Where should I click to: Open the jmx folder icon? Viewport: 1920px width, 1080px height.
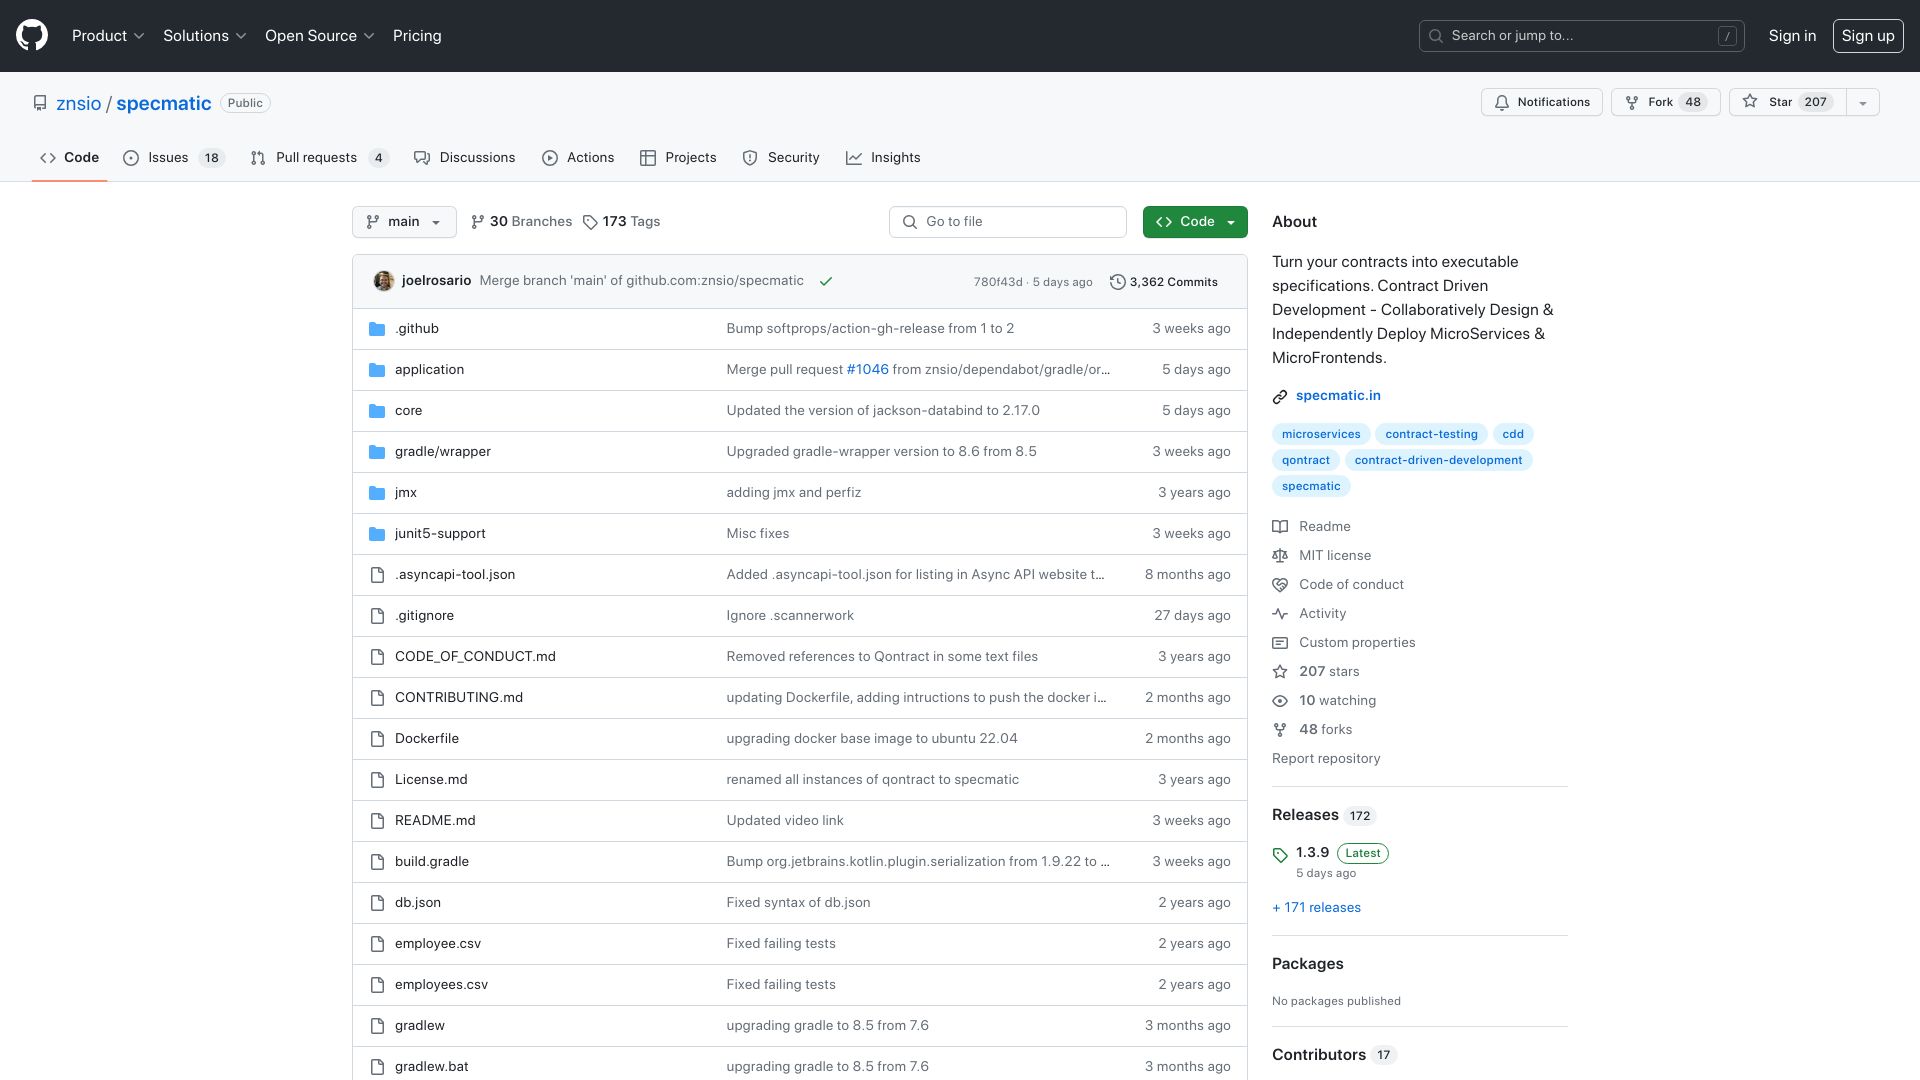[377, 493]
